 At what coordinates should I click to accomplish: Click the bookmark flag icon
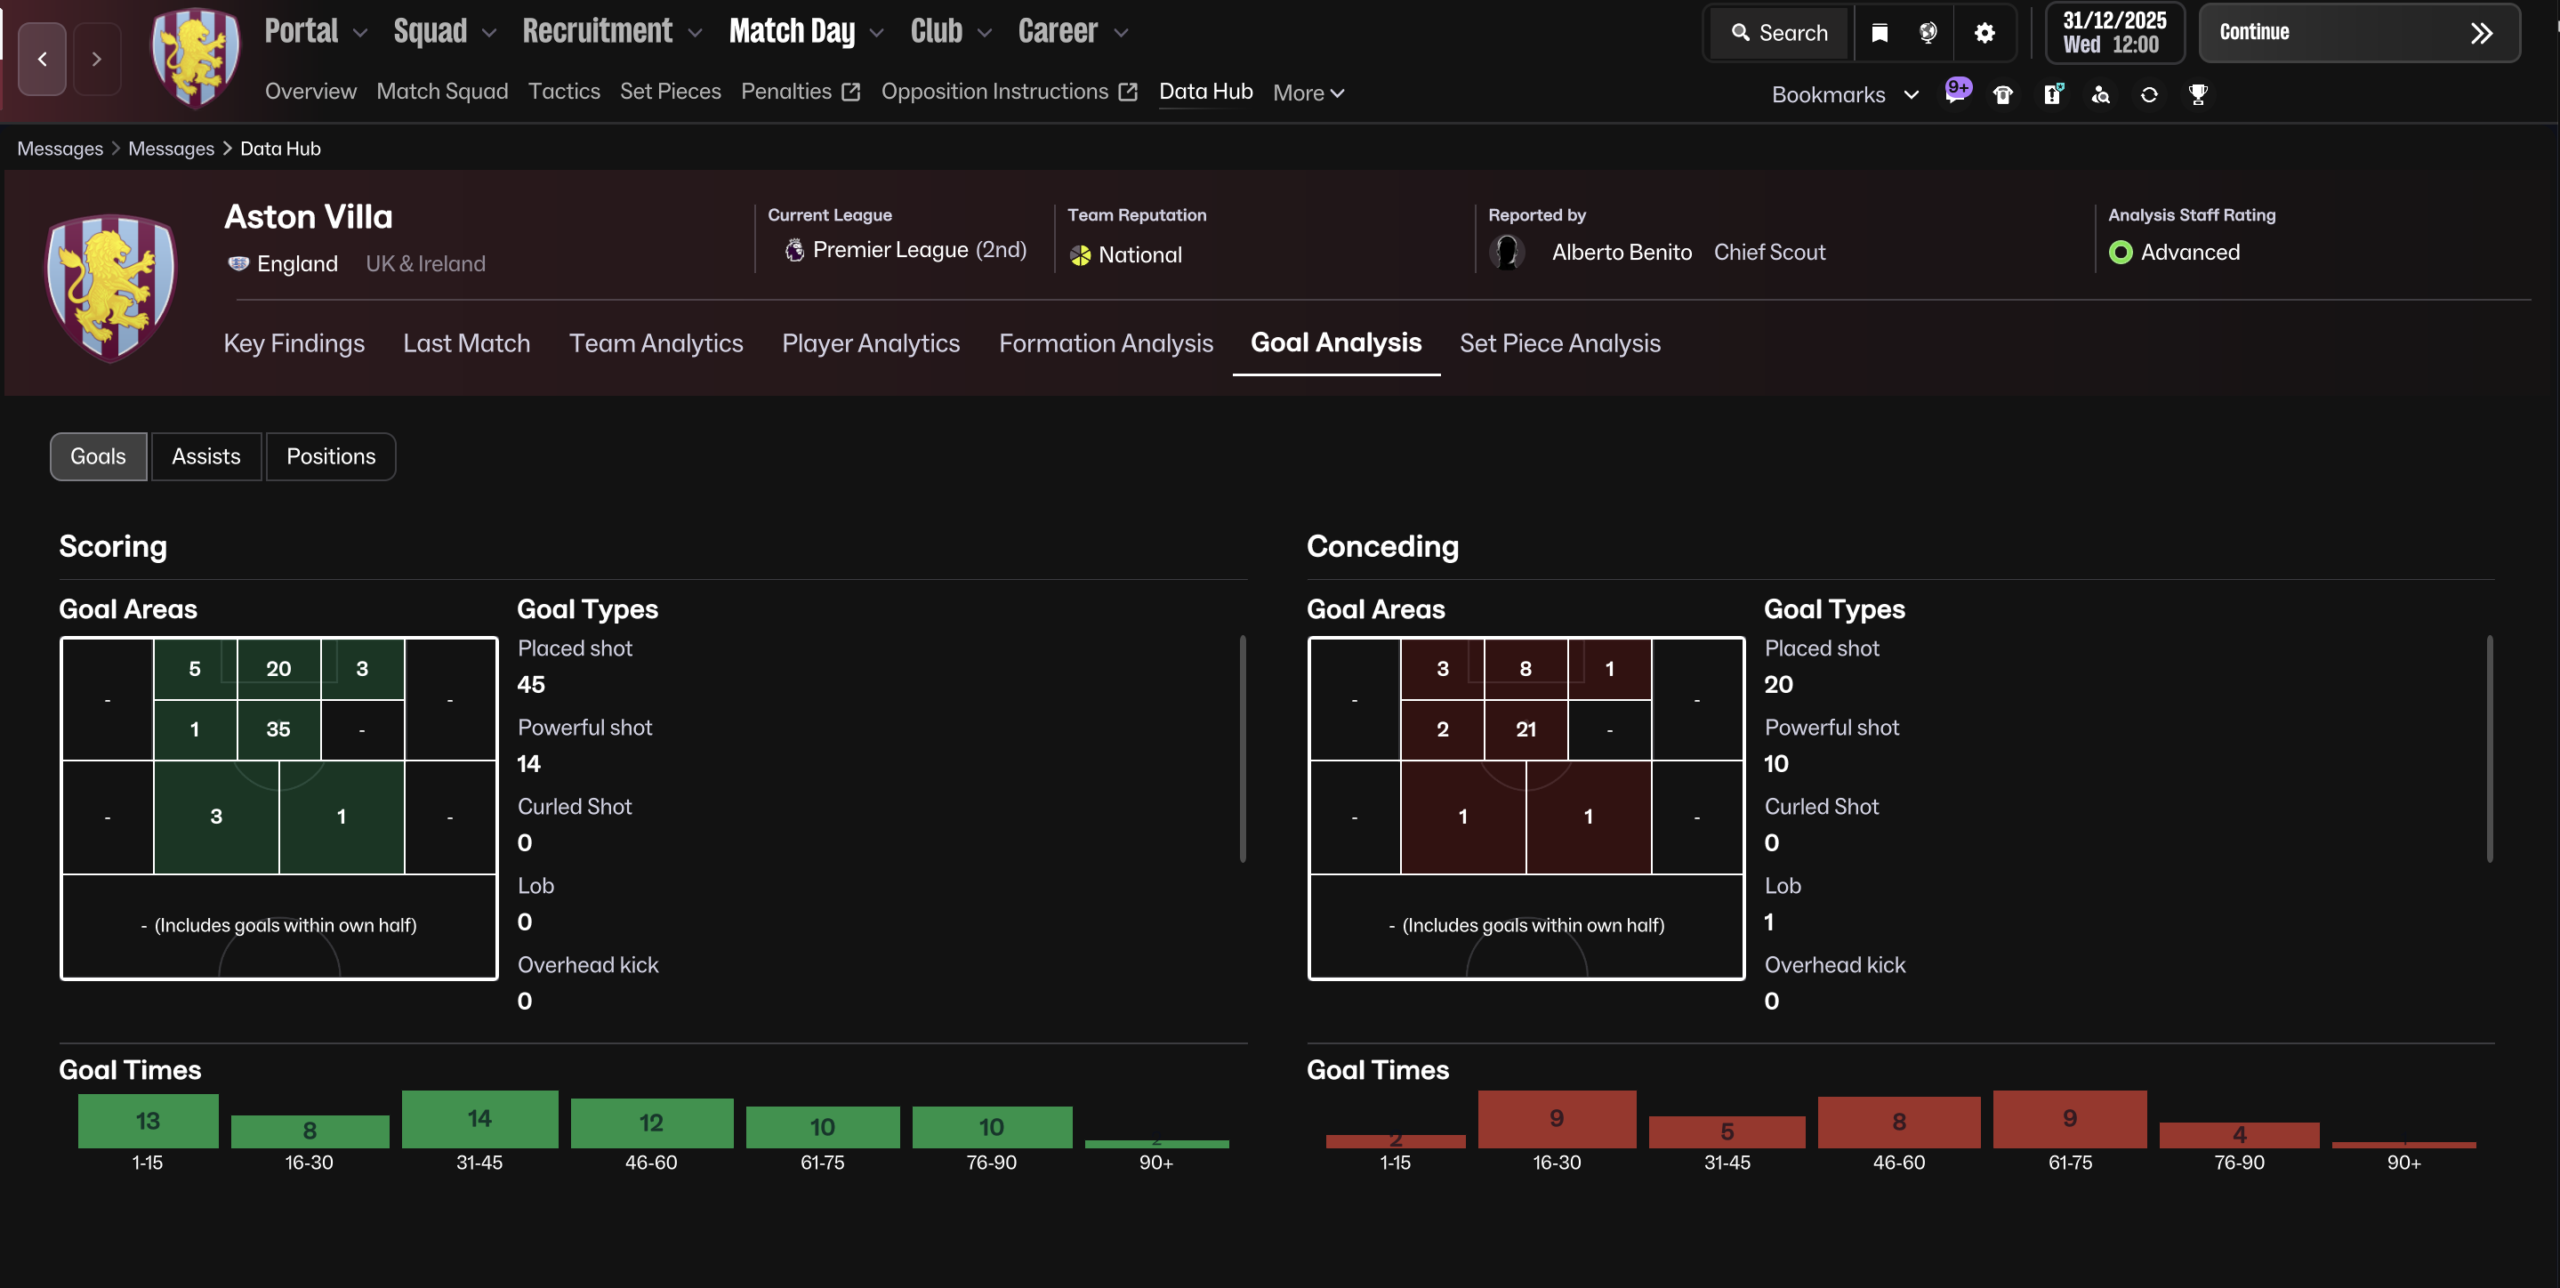pos(1880,33)
